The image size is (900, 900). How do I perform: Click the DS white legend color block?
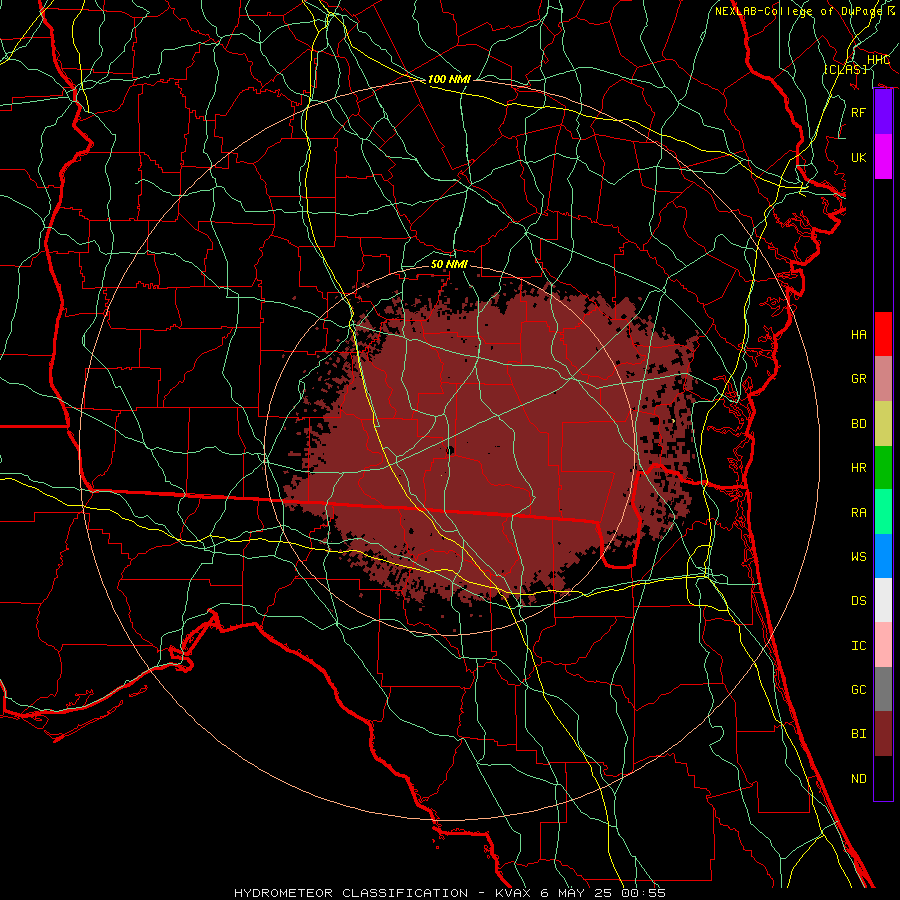pos(883,600)
